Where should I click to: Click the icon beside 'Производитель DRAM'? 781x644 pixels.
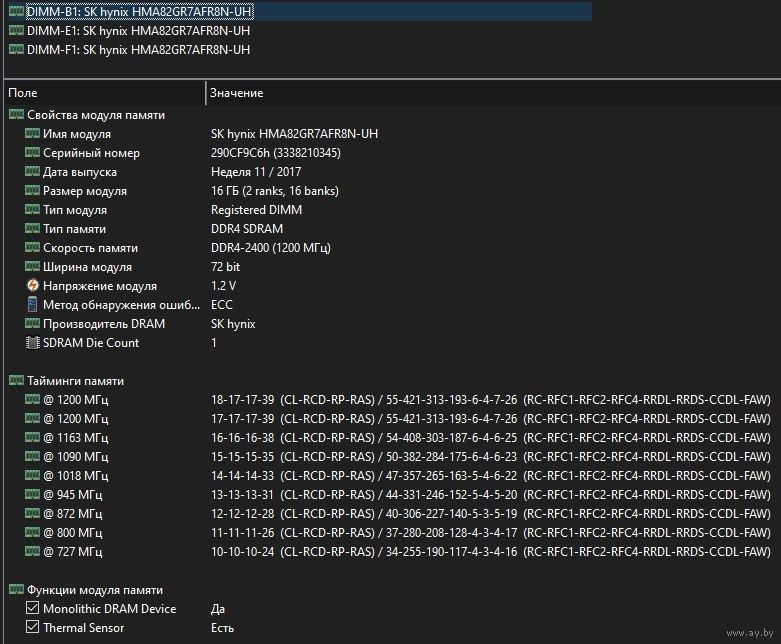[x=32, y=323]
